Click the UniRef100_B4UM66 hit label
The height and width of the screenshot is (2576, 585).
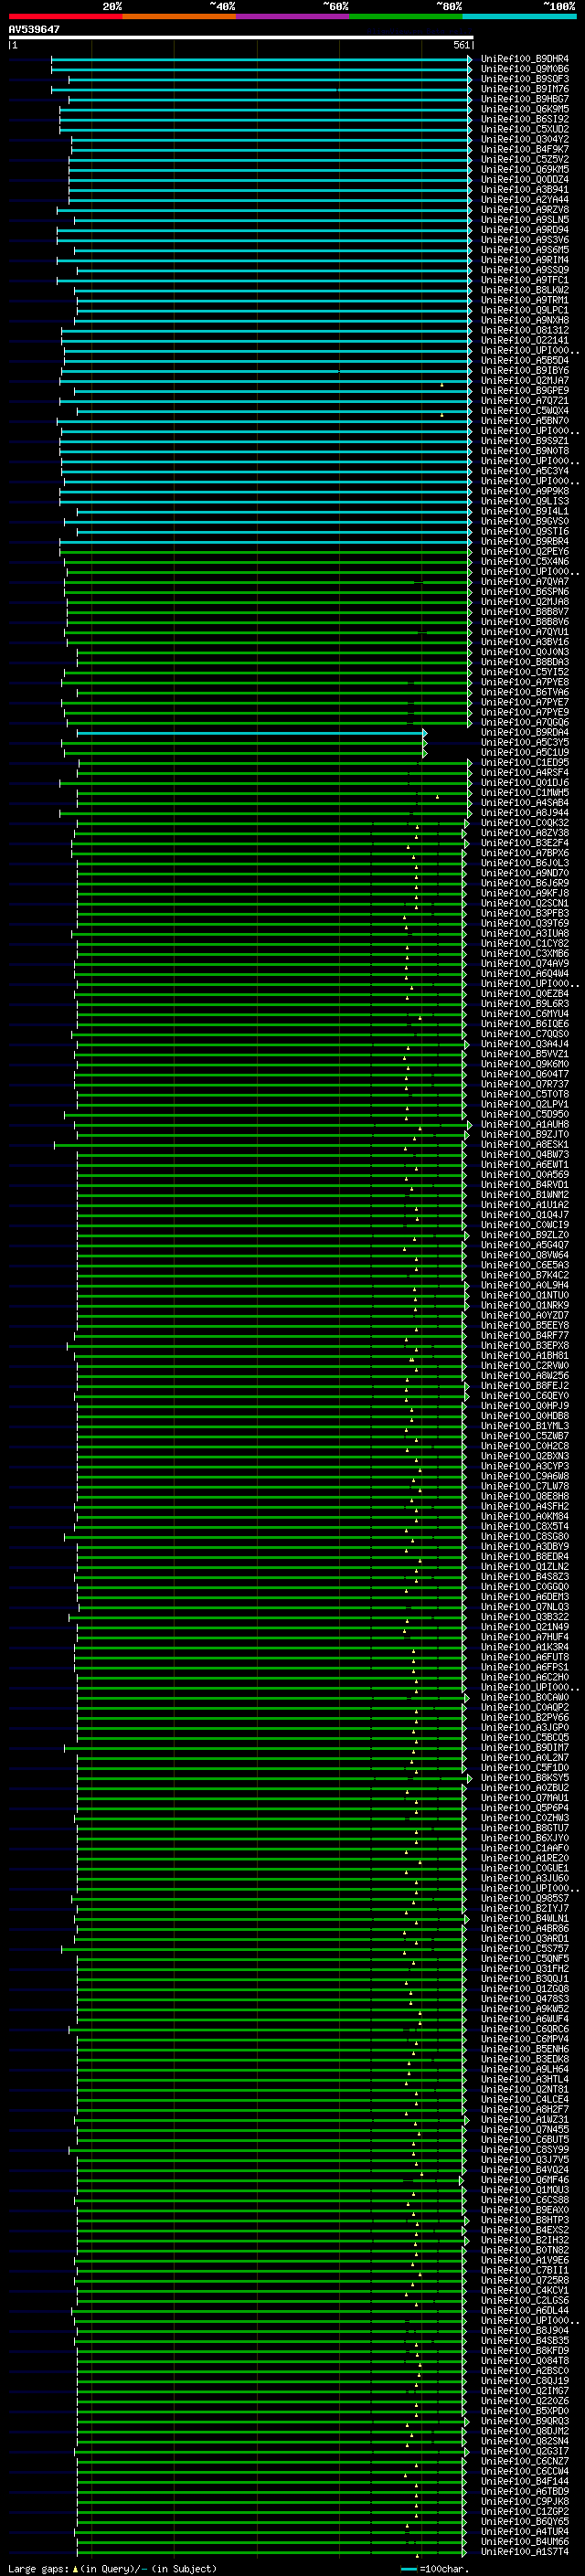524,2543
